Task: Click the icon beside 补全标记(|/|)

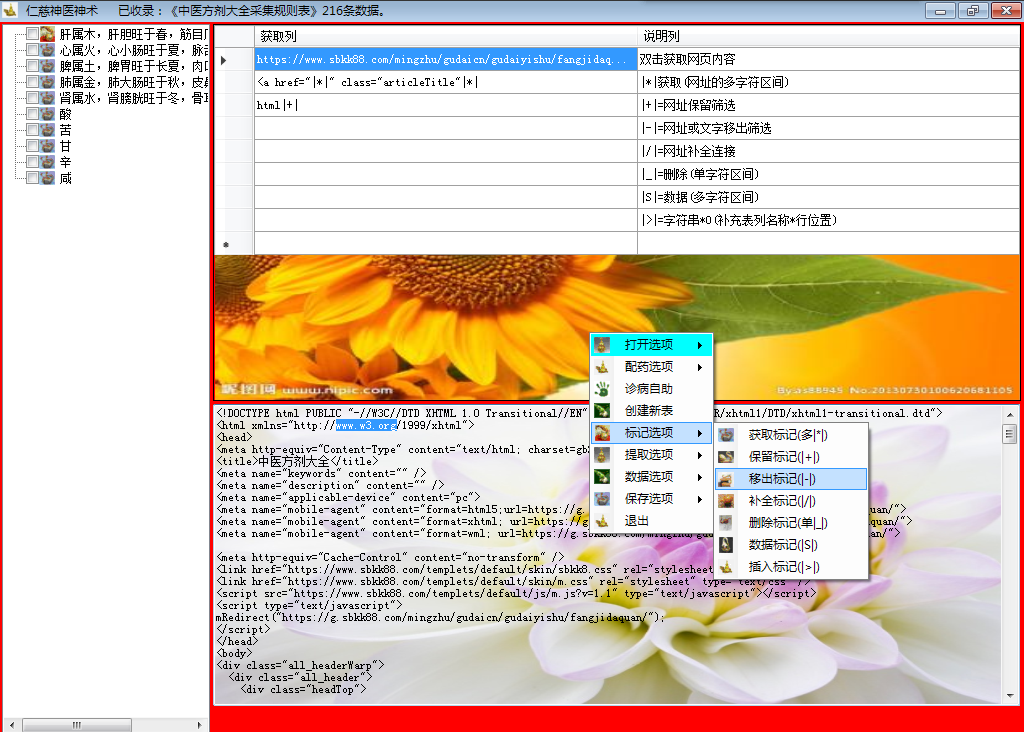Action: [726, 501]
